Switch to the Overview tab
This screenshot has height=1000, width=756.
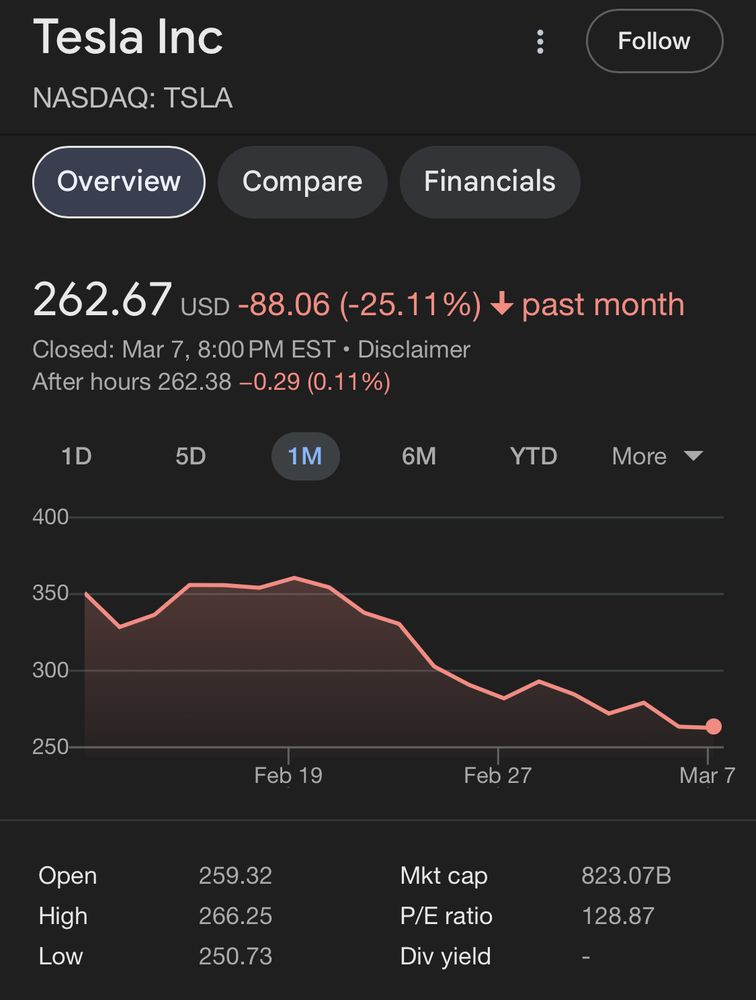point(119,182)
